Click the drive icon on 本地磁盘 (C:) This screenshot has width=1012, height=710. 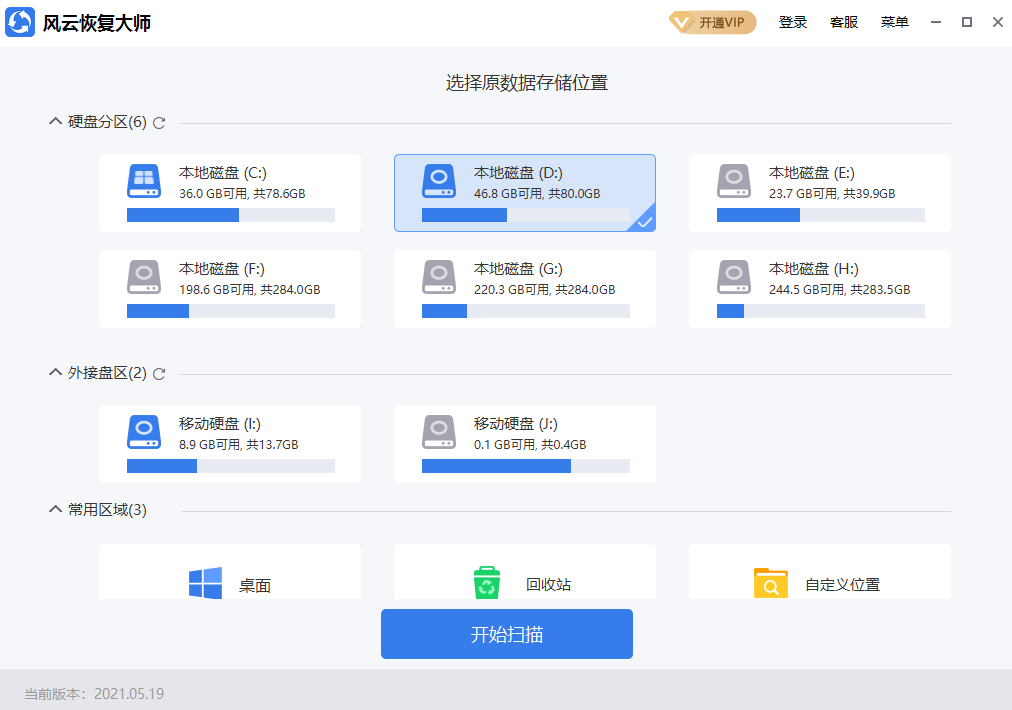pos(145,181)
